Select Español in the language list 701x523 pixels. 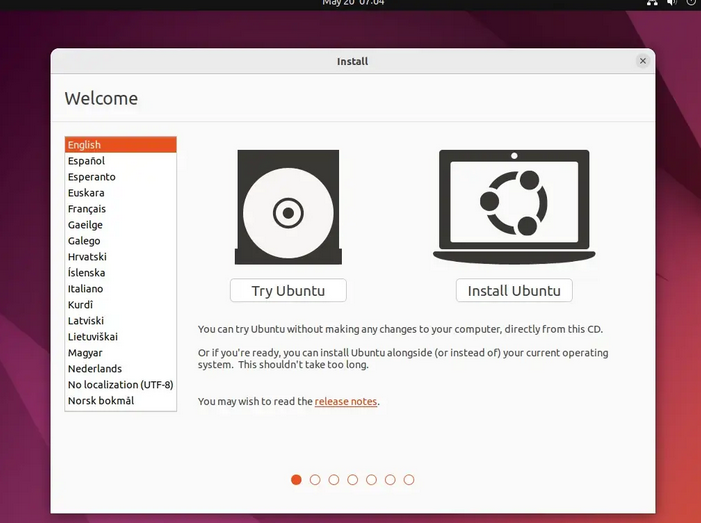tap(121, 161)
